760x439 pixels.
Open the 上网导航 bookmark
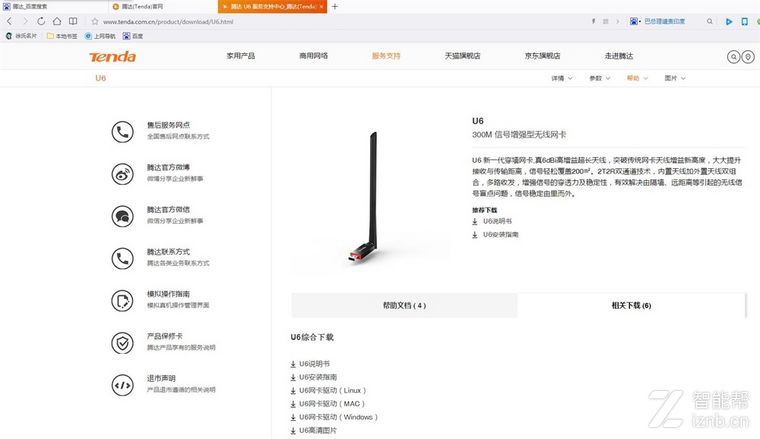(x=100, y=36)
